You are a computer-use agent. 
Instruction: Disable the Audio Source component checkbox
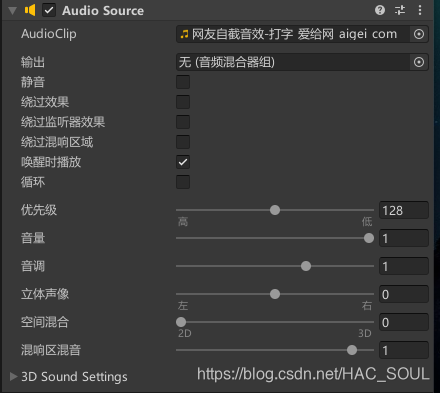click(49, 10)
